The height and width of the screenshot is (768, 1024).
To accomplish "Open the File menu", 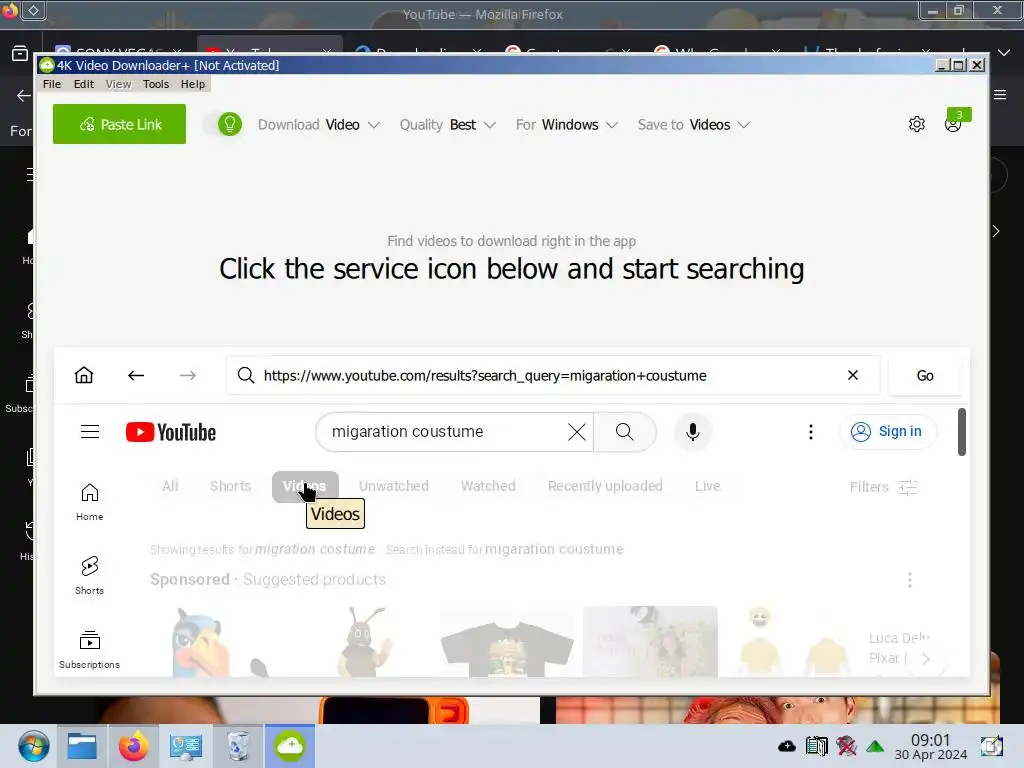I will coord(52,84).
